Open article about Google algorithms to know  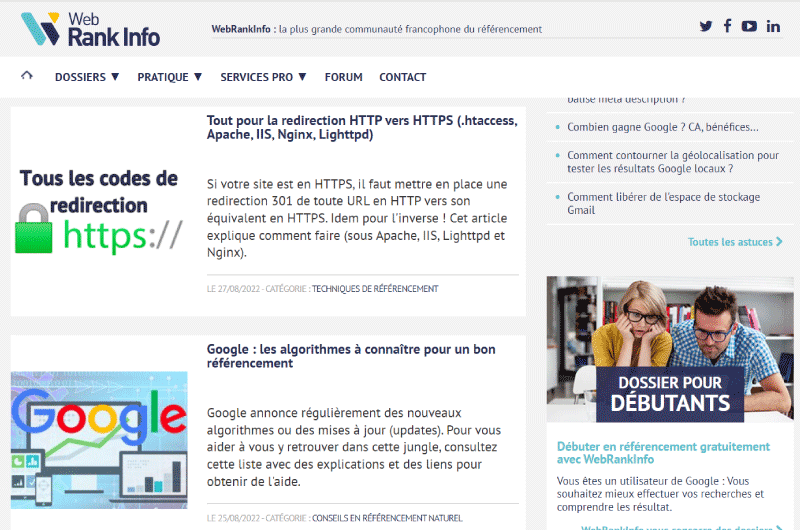351,356
